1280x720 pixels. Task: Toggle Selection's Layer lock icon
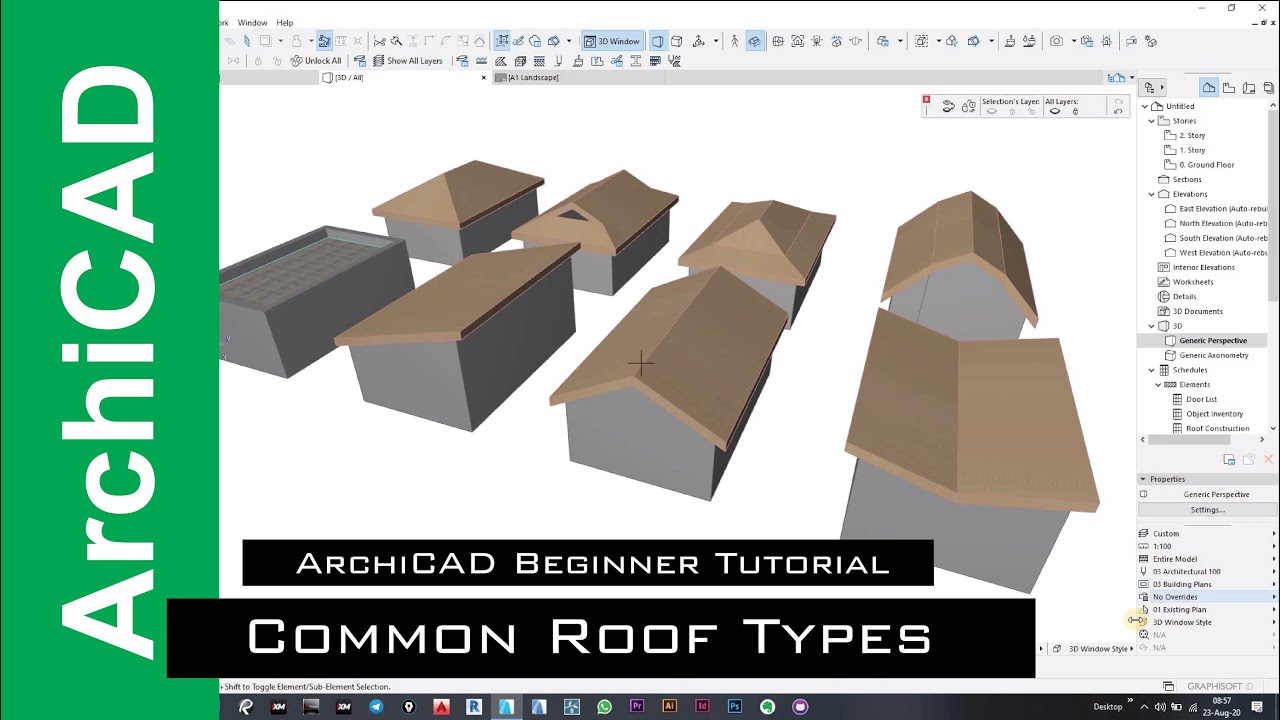(1012, 111)
